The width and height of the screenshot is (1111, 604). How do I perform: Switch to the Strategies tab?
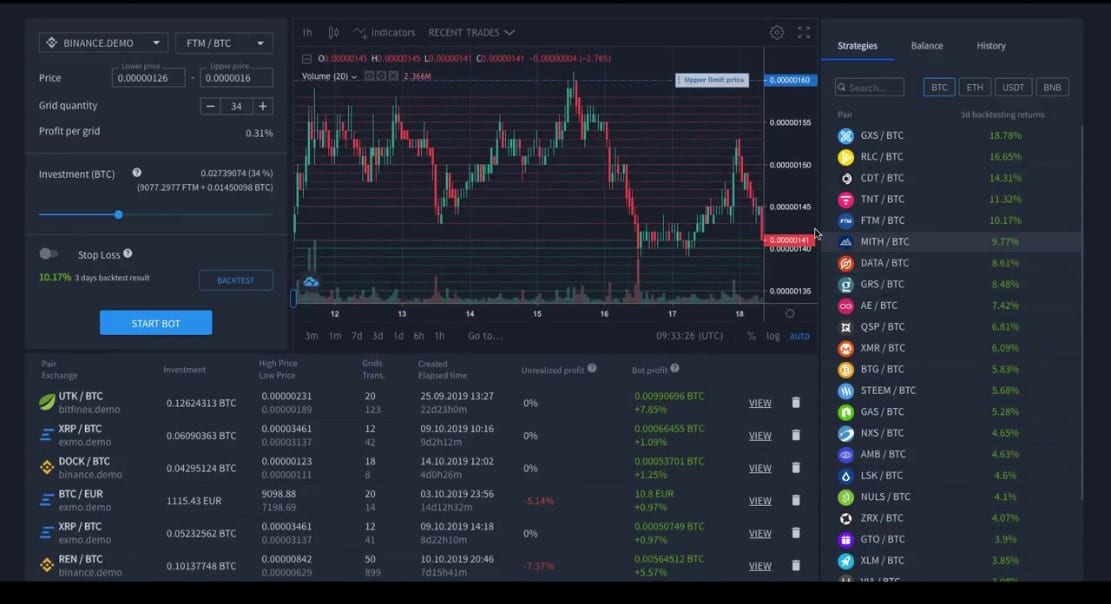click(857, 45)
